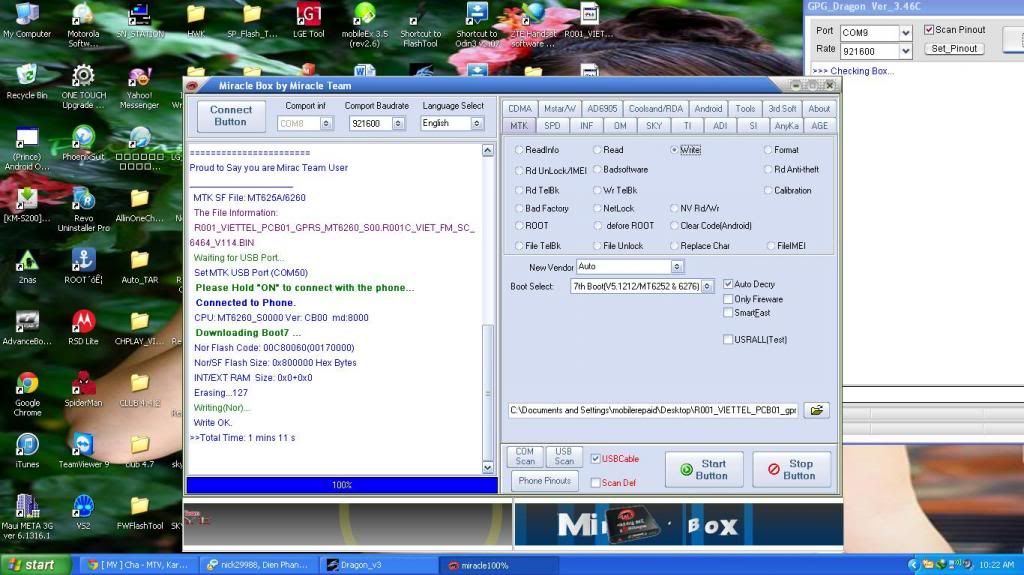Launch PhoenixSuit desktop icon
The image size is (1024, 575).
(83, 144)
